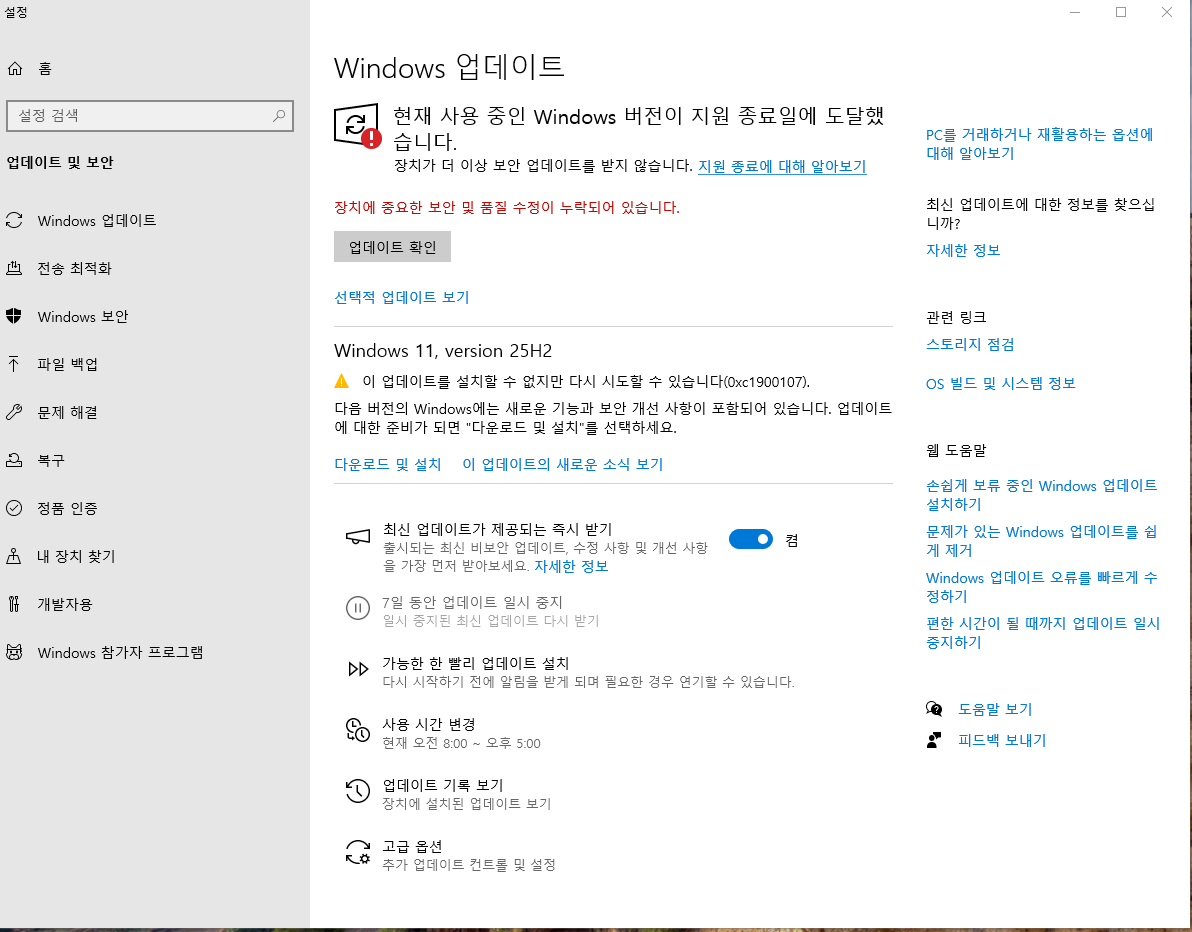Image resolution: width=1192 pixels, height=932 pixels.
Task: Turn off 최신 업데이트가 제공되는 즉시 받기 toggle
Action: click(750, 539)
